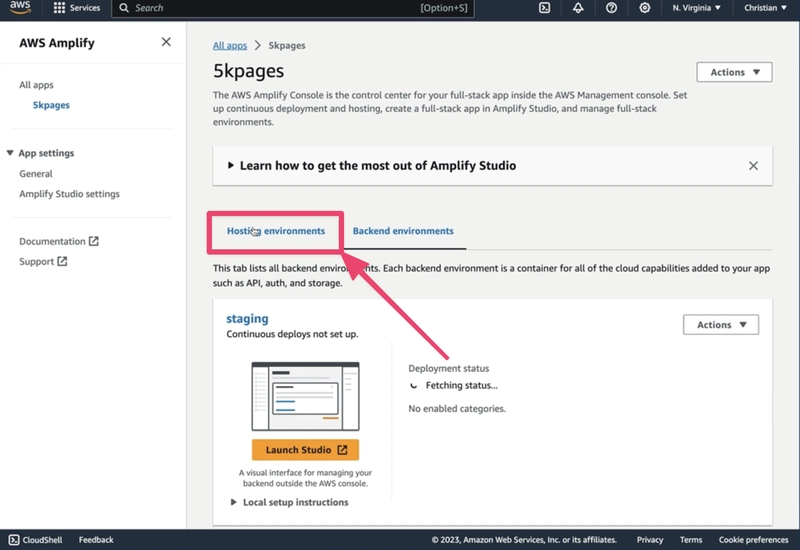800x550 pixels.
Task: Expand Learn how to get the most out of Amplify Studio
Action: pyautogui.click(x=372, y=165)
